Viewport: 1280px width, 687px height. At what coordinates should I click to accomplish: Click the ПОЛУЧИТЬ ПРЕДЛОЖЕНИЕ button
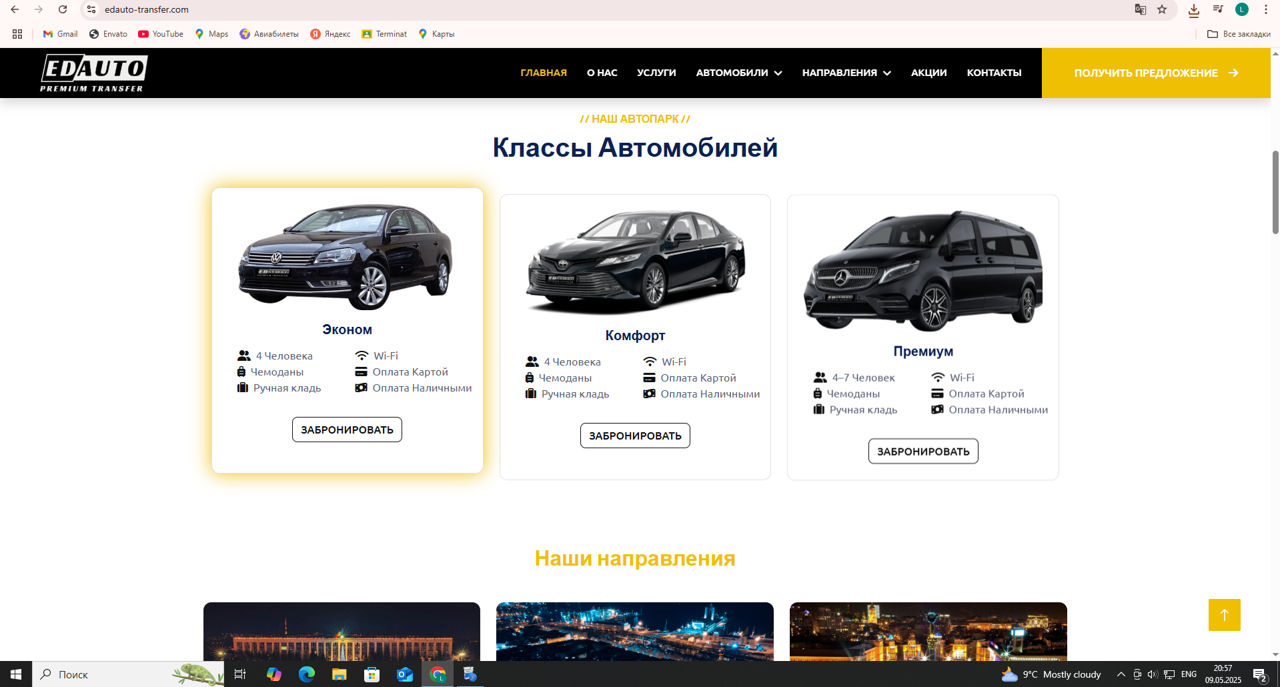[x=1157, y=73]
